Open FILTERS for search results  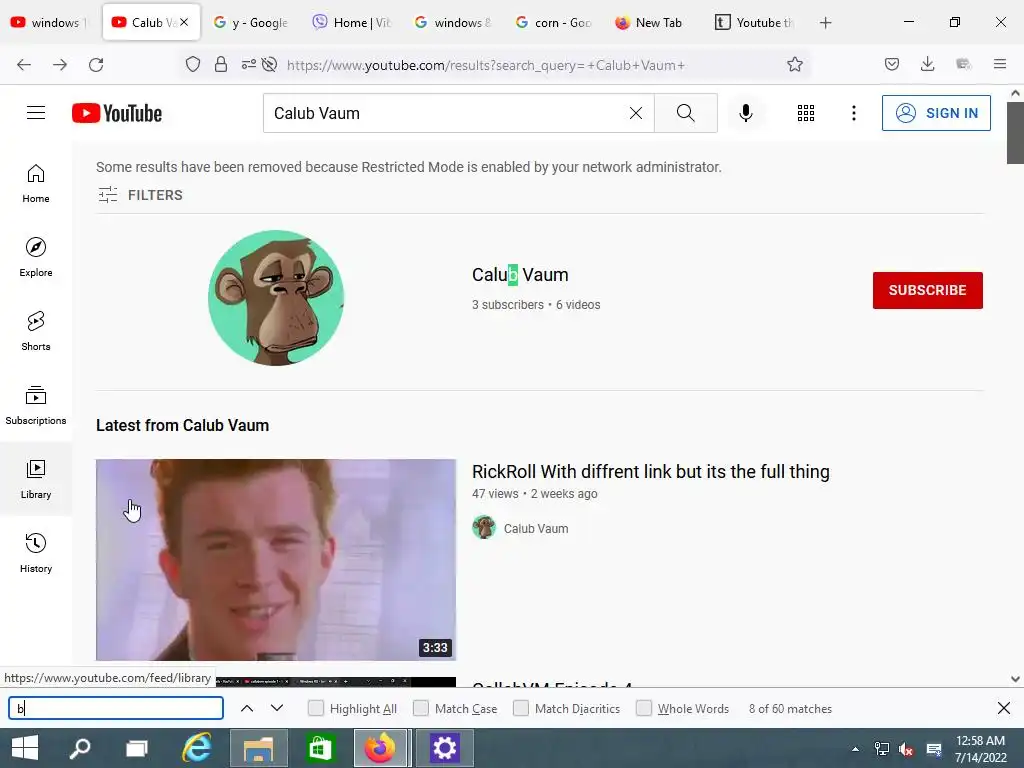coord(140,195)
